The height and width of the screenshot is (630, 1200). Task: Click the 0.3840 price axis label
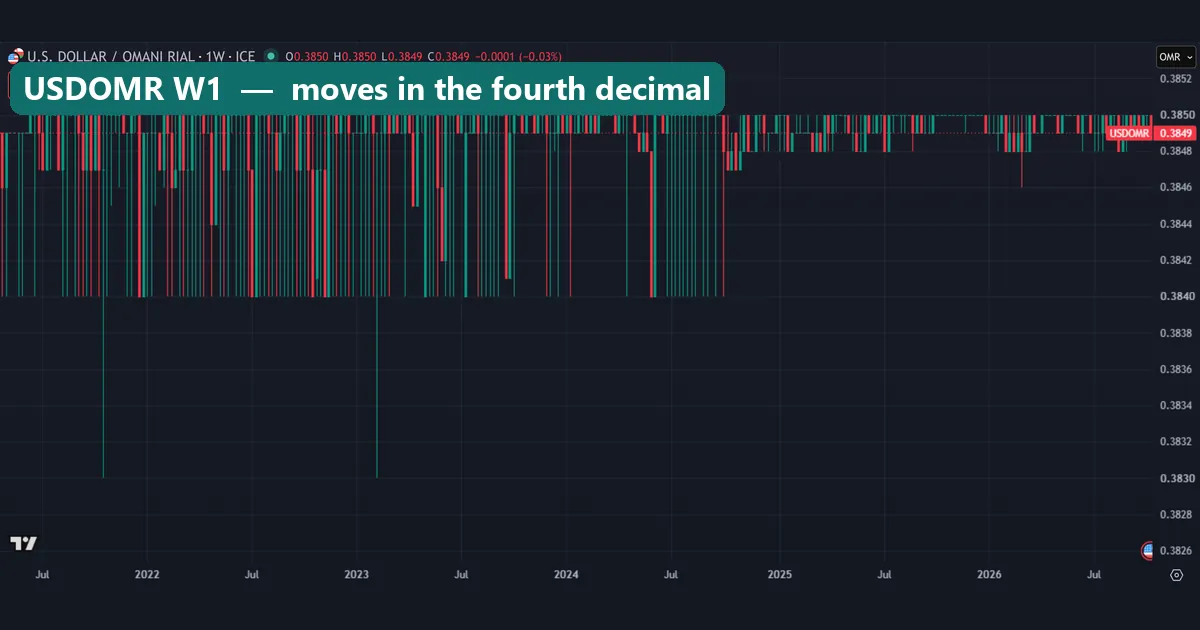point(1175,296)
